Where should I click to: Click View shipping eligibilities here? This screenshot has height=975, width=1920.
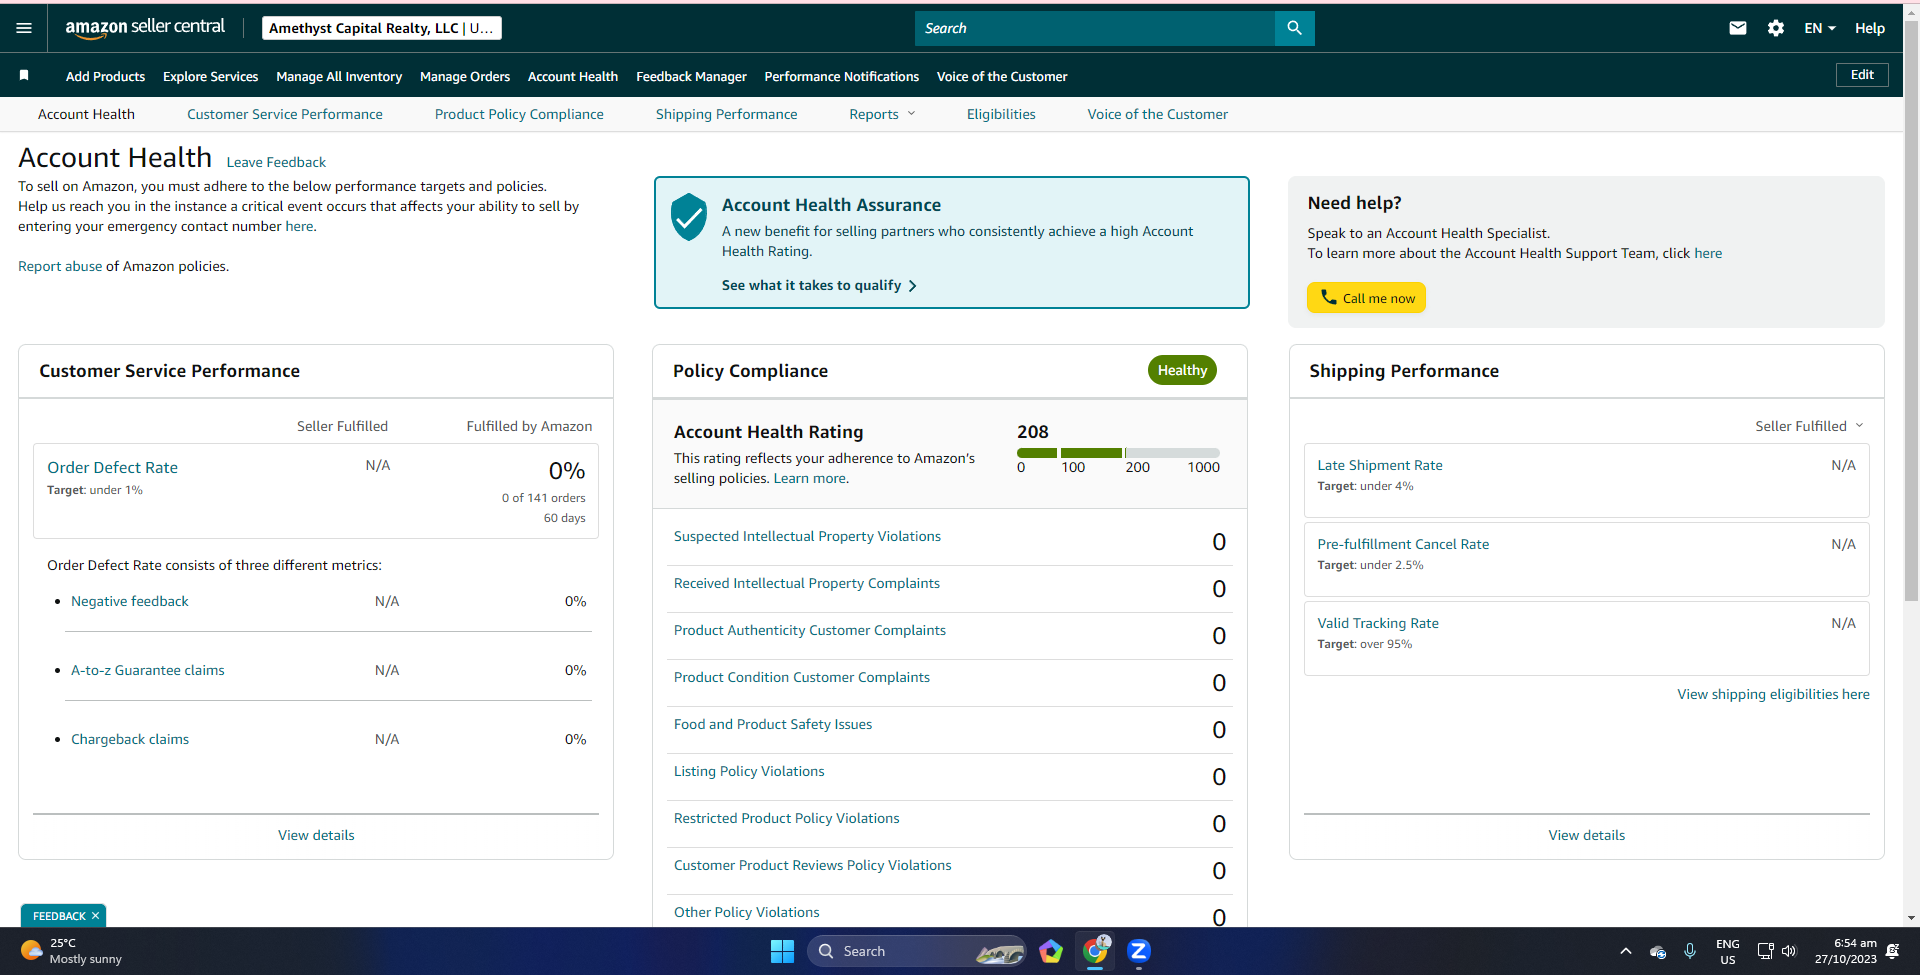(1773, 694)
